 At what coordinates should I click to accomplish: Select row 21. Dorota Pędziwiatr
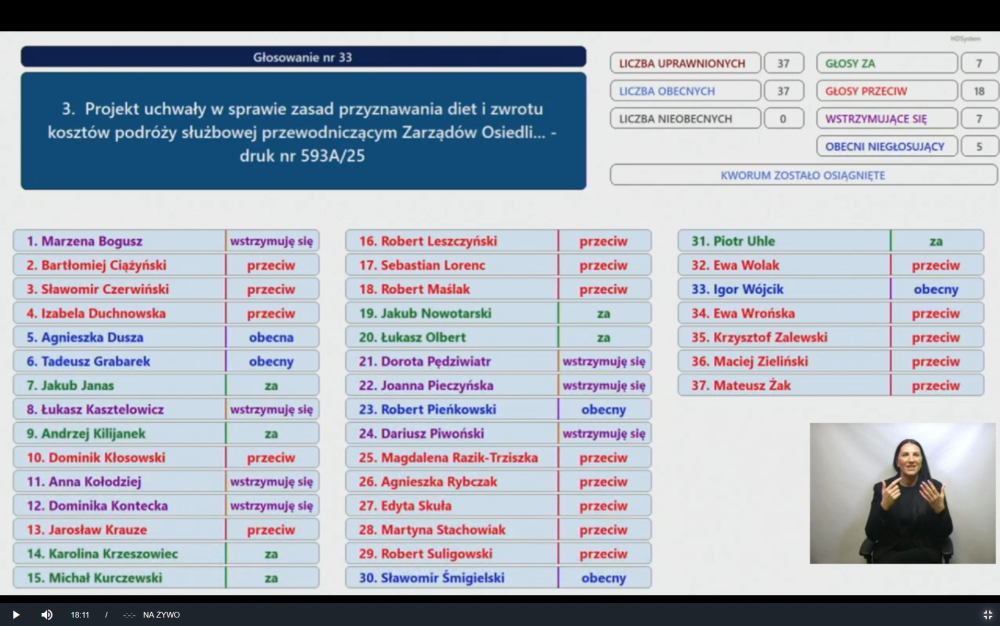click(498, 361)
